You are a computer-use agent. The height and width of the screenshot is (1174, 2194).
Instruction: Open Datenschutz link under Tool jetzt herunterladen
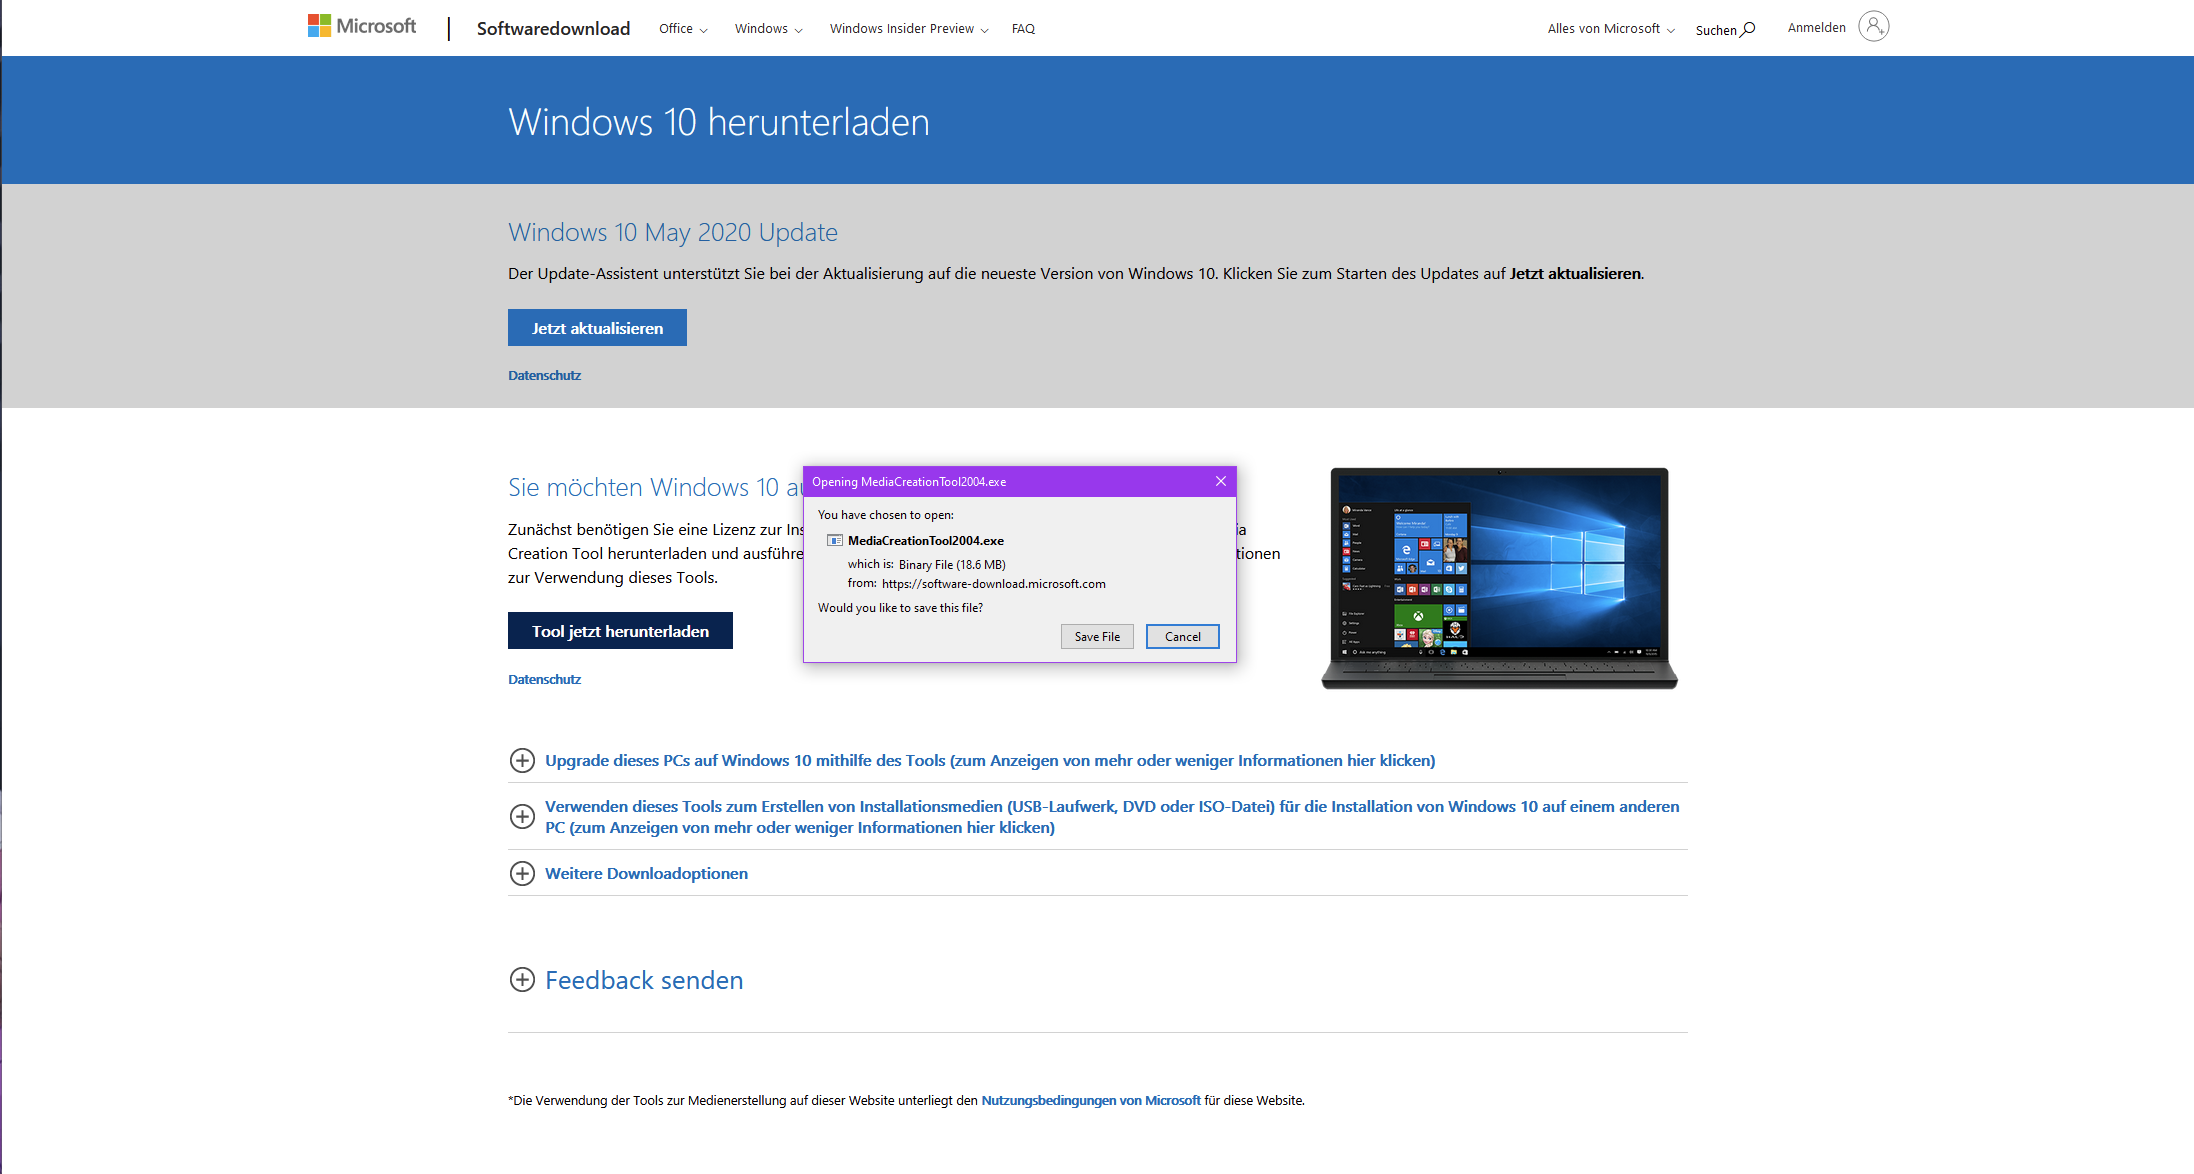click(544, 679)
